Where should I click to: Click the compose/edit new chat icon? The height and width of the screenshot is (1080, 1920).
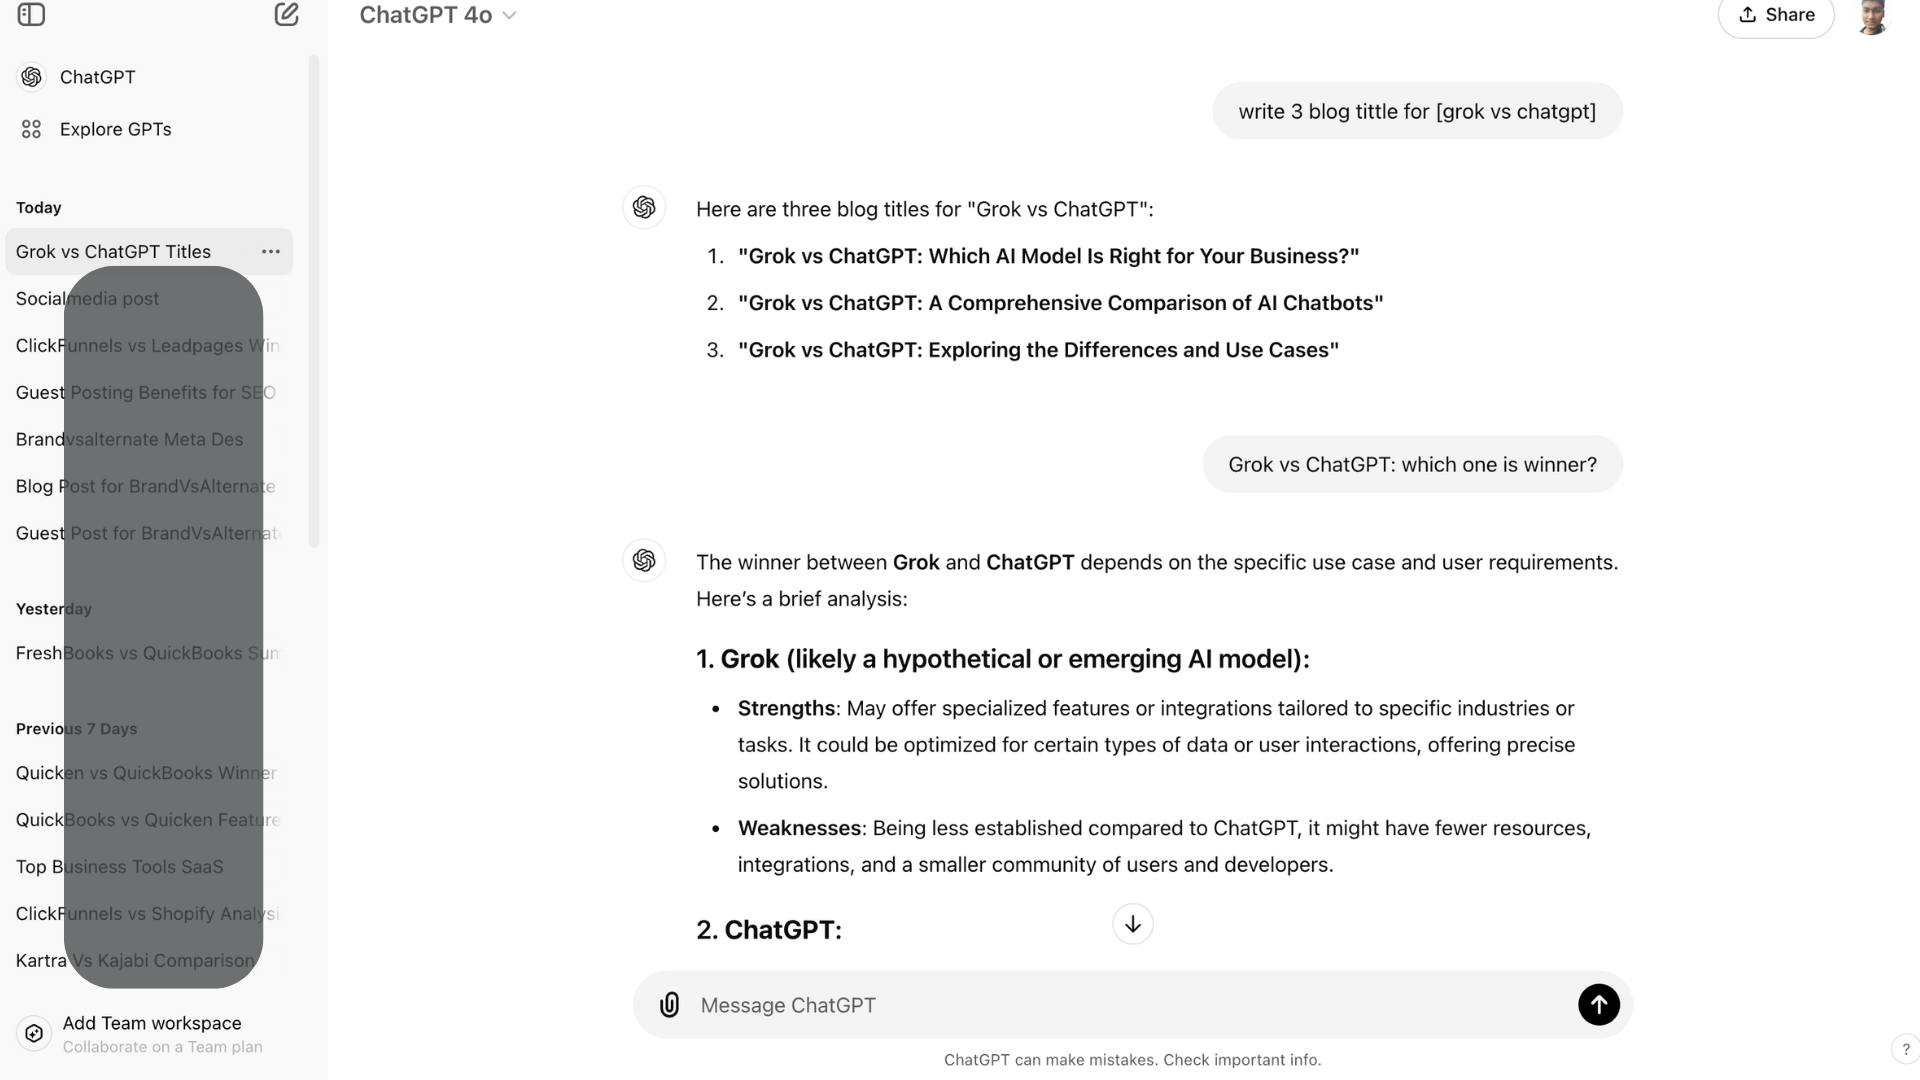286,15
